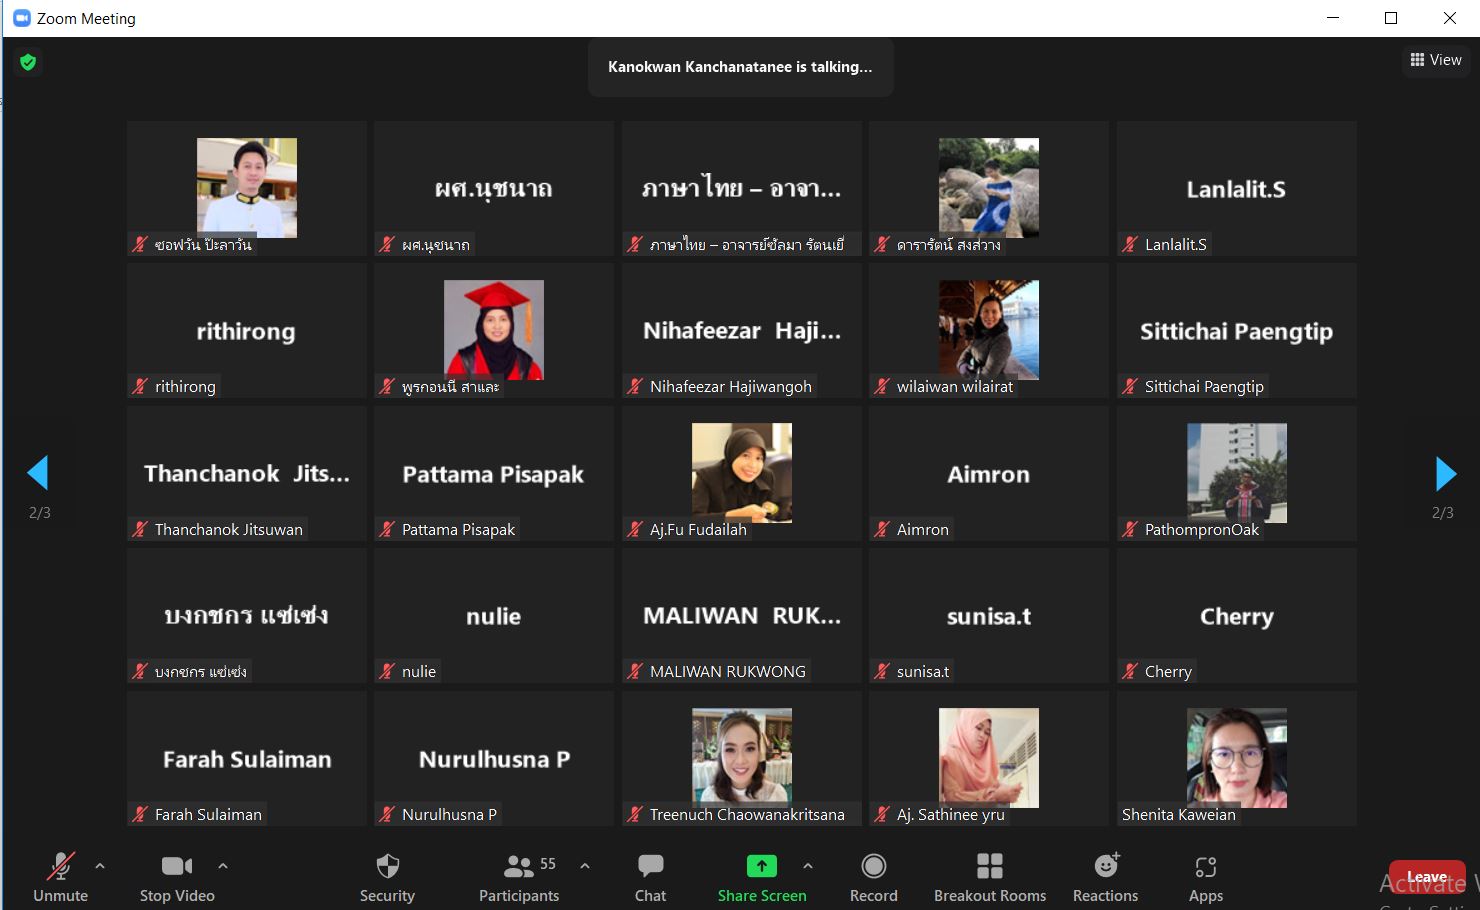Go to previous gallery page arrow
This screenshot has width=1480, height=910.
[x=38, y=473]
